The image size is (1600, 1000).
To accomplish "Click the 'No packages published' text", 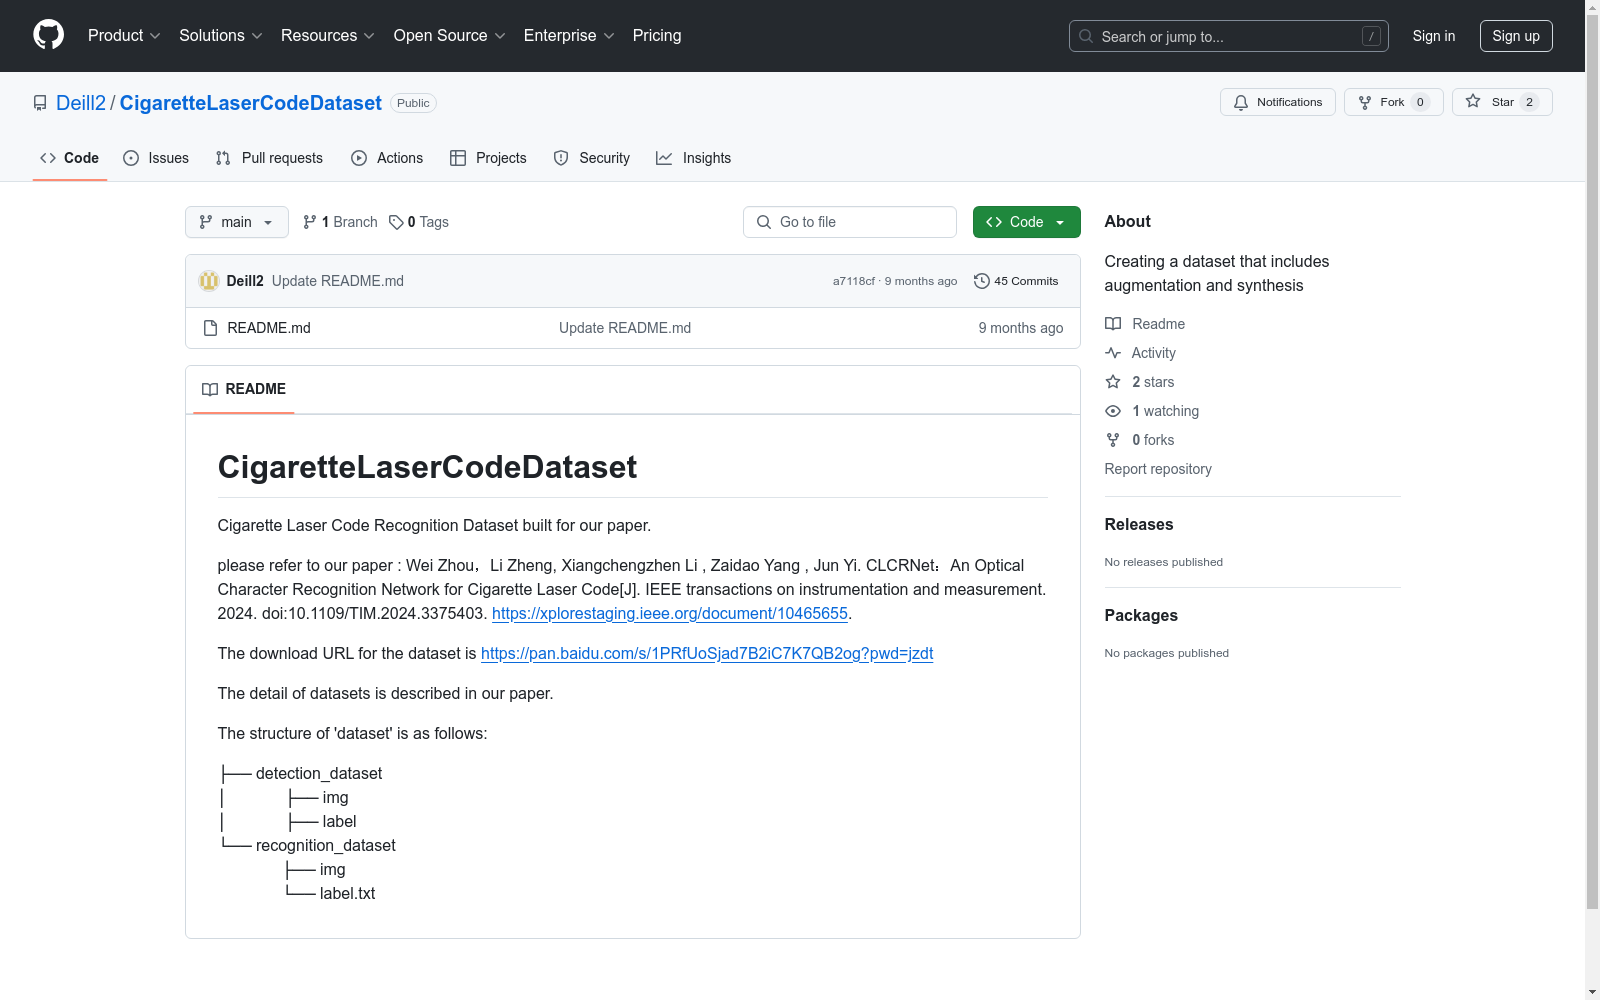I will 1167,653.
